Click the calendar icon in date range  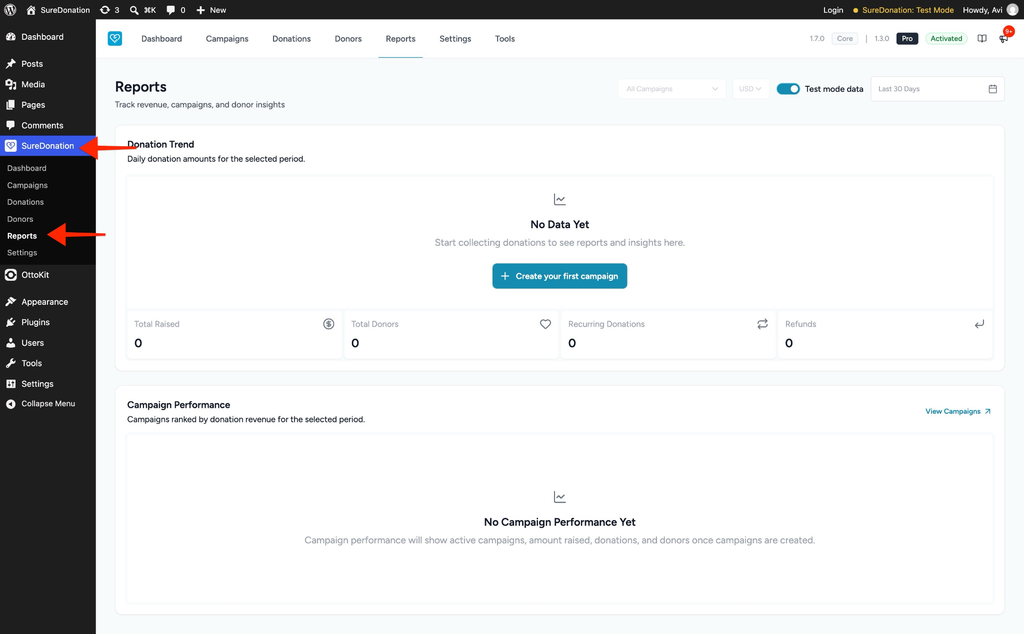pyautogui.click(x=993, y=89)
